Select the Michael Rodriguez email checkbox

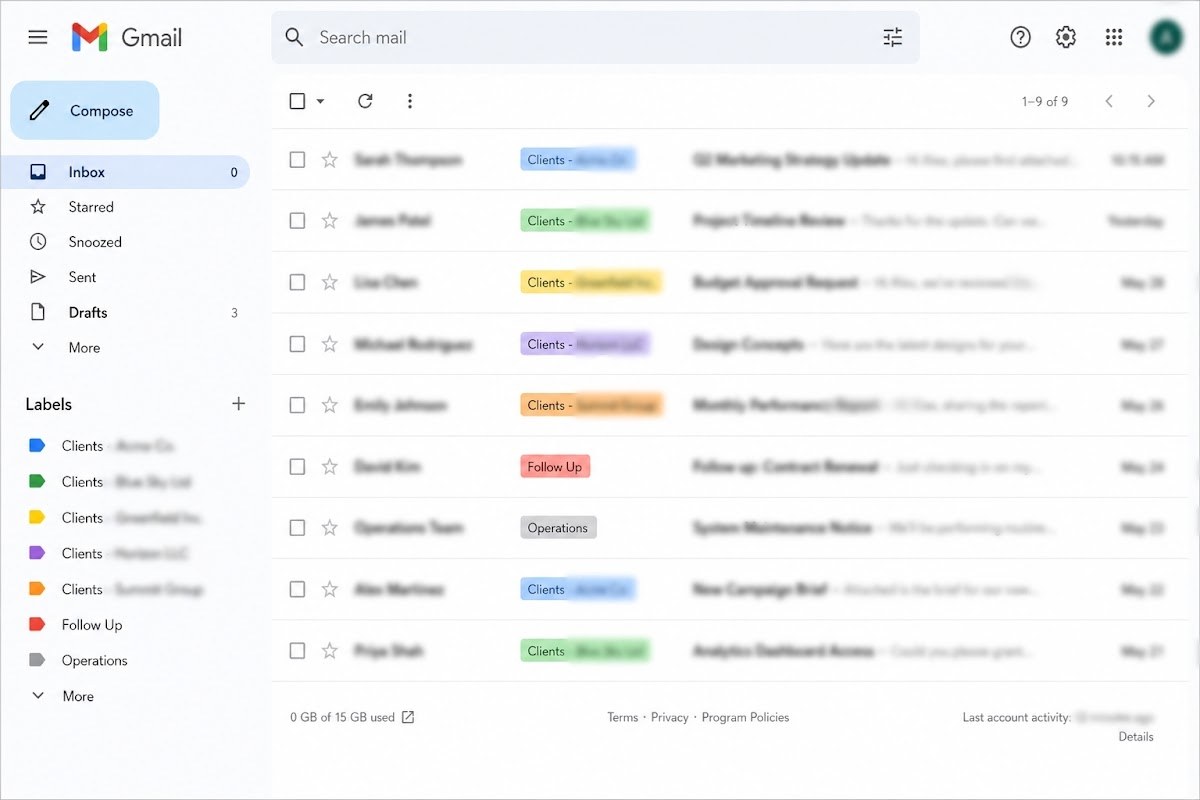click(297, 344)
